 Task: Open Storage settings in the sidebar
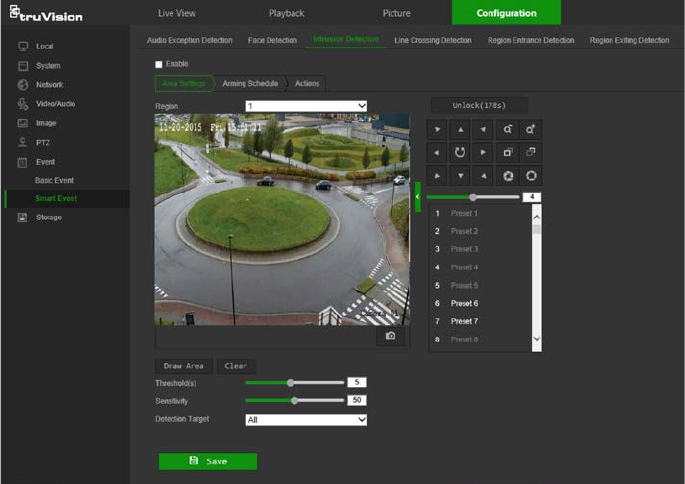(x=48, y=217)
